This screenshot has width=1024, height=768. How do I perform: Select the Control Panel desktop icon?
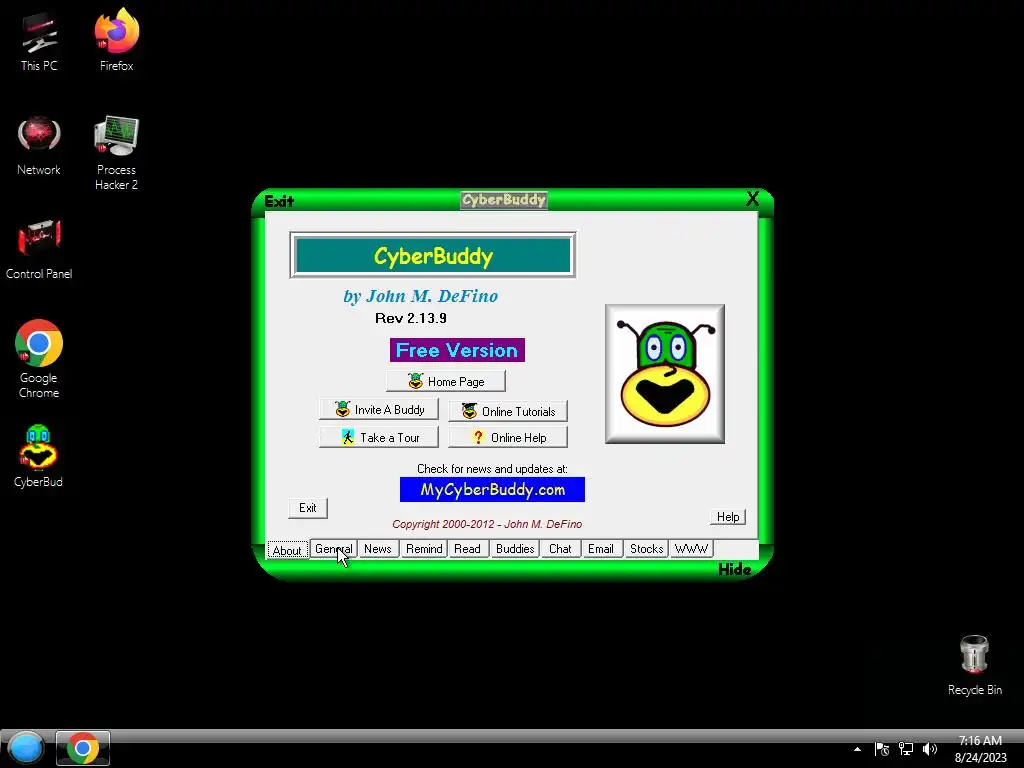click(x=39, y=249)
